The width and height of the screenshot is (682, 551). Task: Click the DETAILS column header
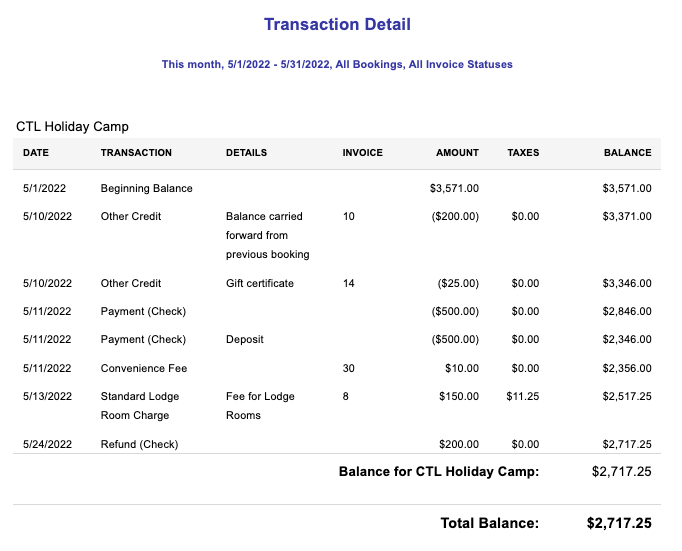click(246, 153)
